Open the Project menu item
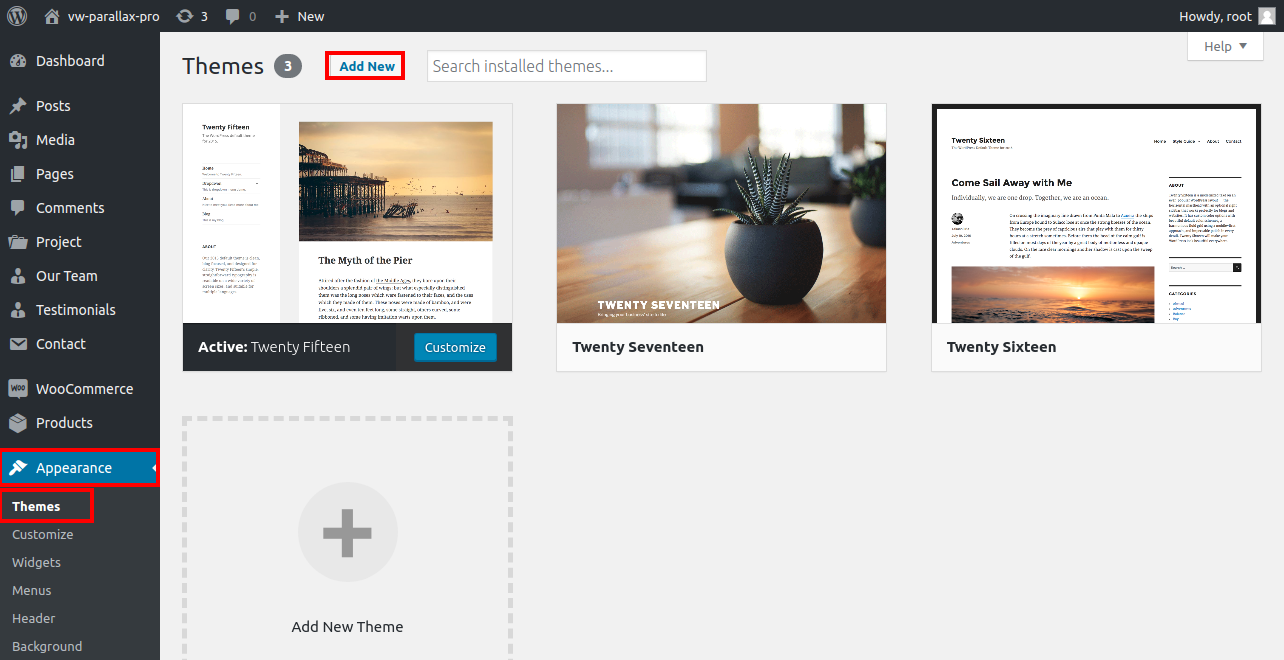 coord(80,242)
